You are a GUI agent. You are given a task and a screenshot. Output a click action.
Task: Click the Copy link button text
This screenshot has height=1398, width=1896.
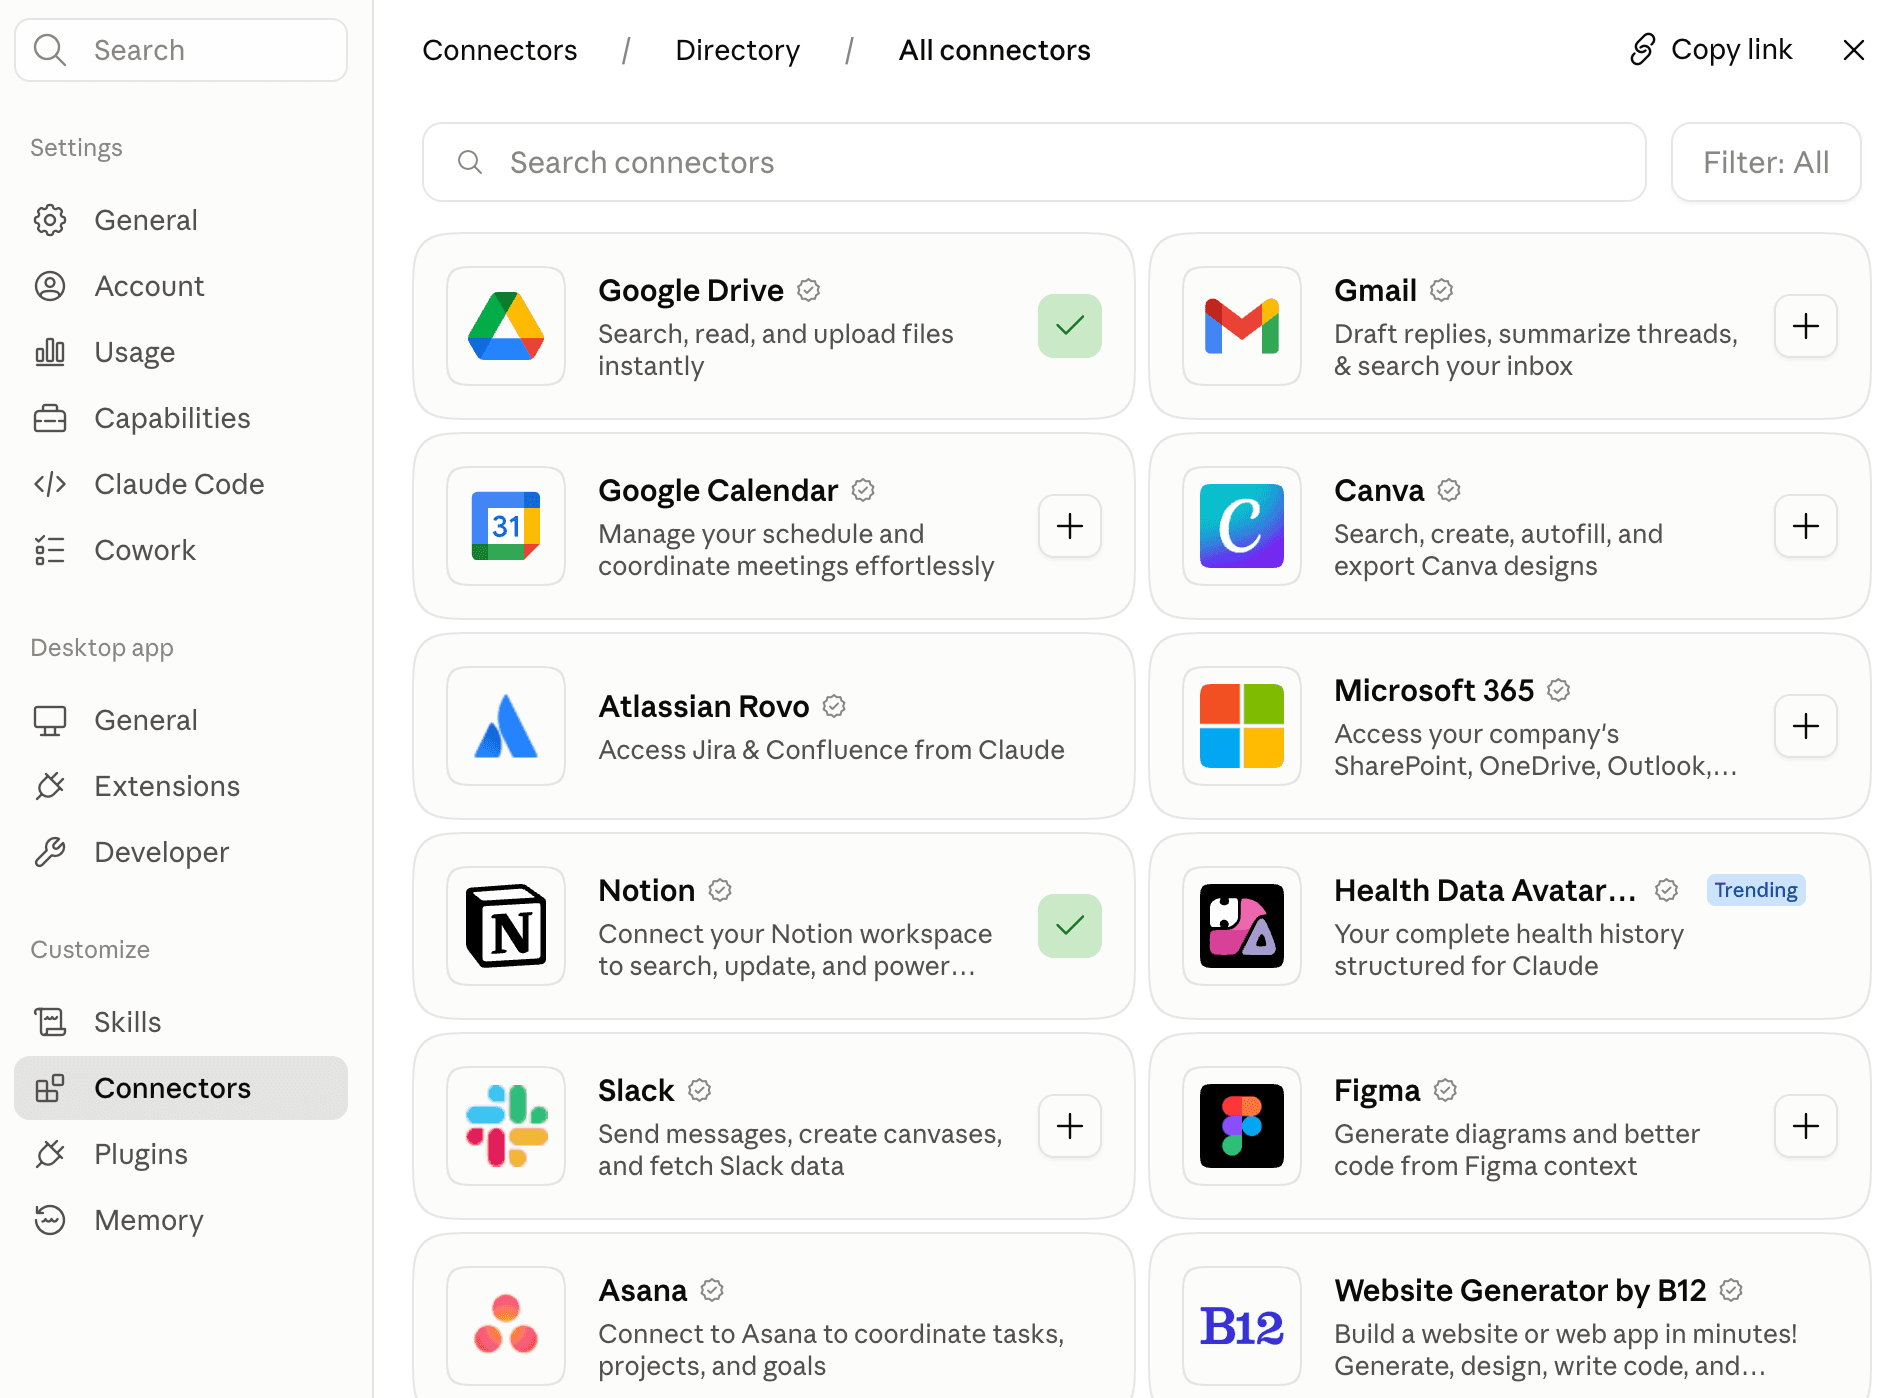pyautogui.click(x=1731, y=49)
